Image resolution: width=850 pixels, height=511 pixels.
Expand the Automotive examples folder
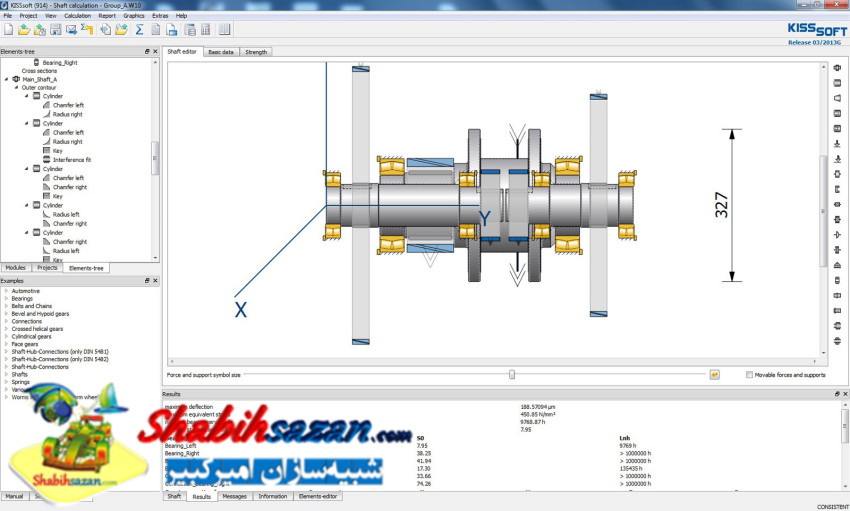pyautogui.click(x=6, y=290)
